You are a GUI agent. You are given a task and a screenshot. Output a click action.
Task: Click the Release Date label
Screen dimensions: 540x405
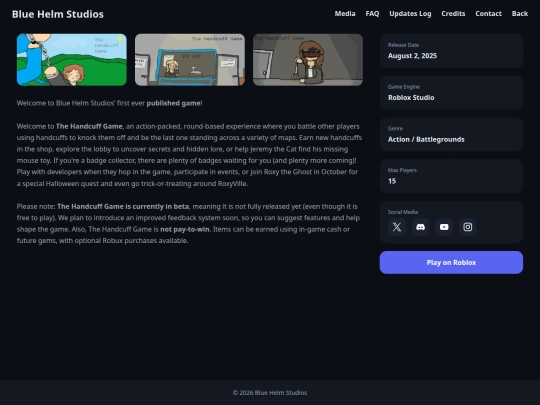point(403,45)
